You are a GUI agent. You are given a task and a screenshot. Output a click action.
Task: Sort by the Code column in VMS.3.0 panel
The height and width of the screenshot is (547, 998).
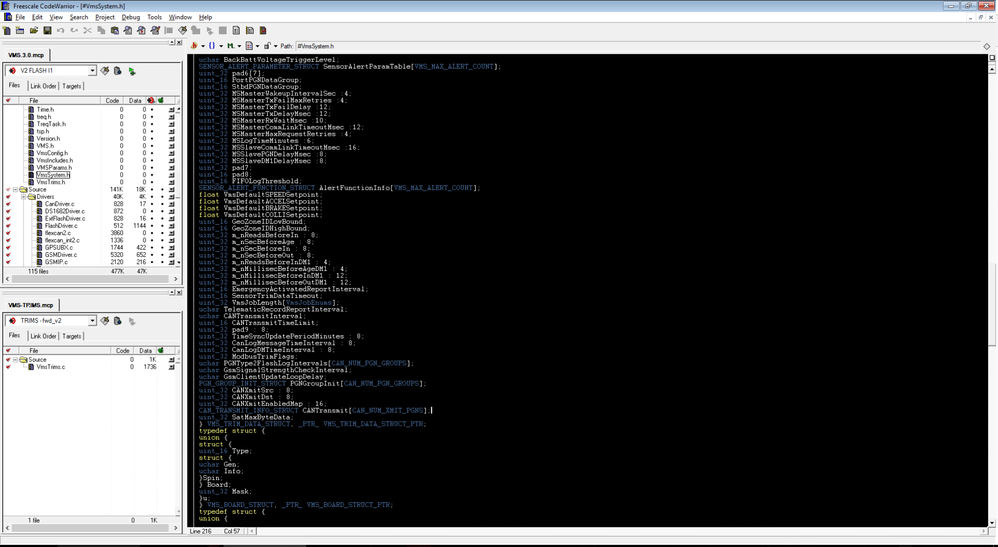[x=113, y=101]
